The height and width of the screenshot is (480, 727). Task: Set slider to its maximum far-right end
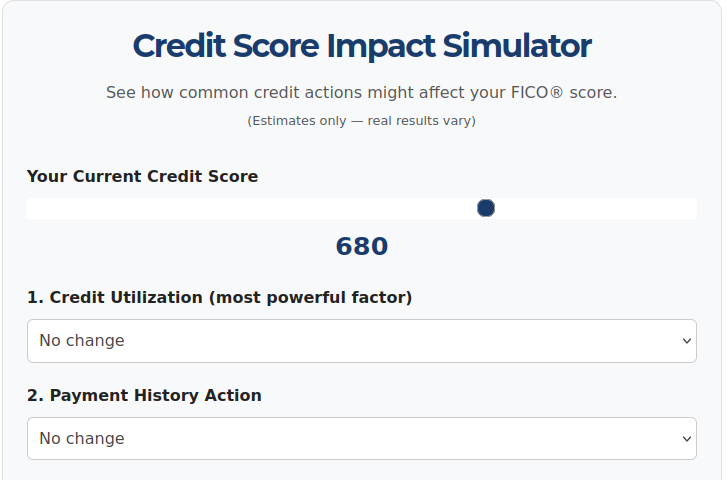coord(695,208)
